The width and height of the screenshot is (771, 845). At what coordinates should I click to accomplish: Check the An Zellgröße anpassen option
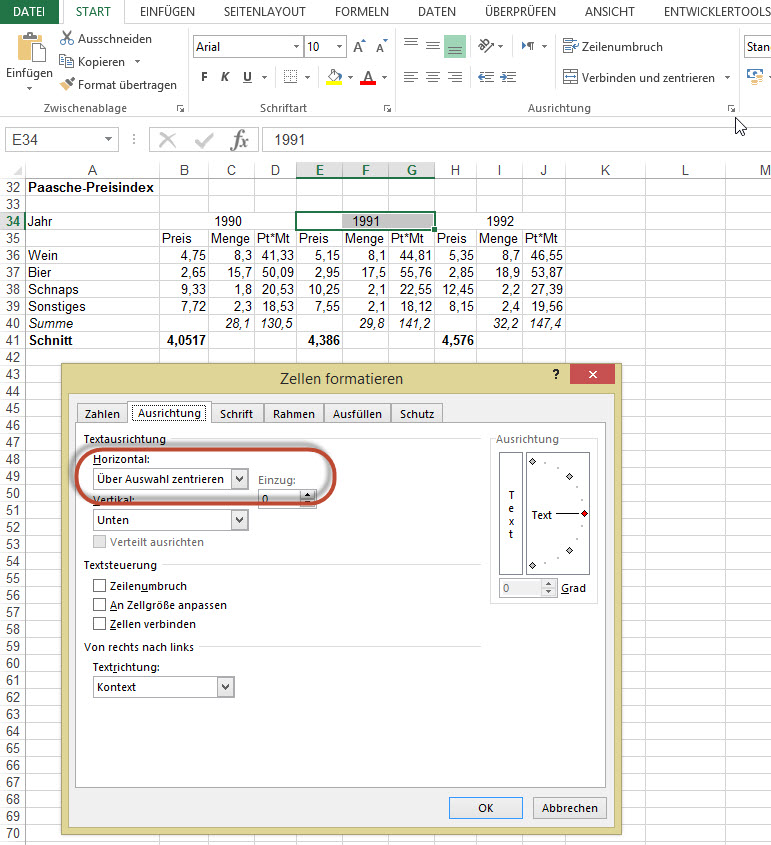99,605
